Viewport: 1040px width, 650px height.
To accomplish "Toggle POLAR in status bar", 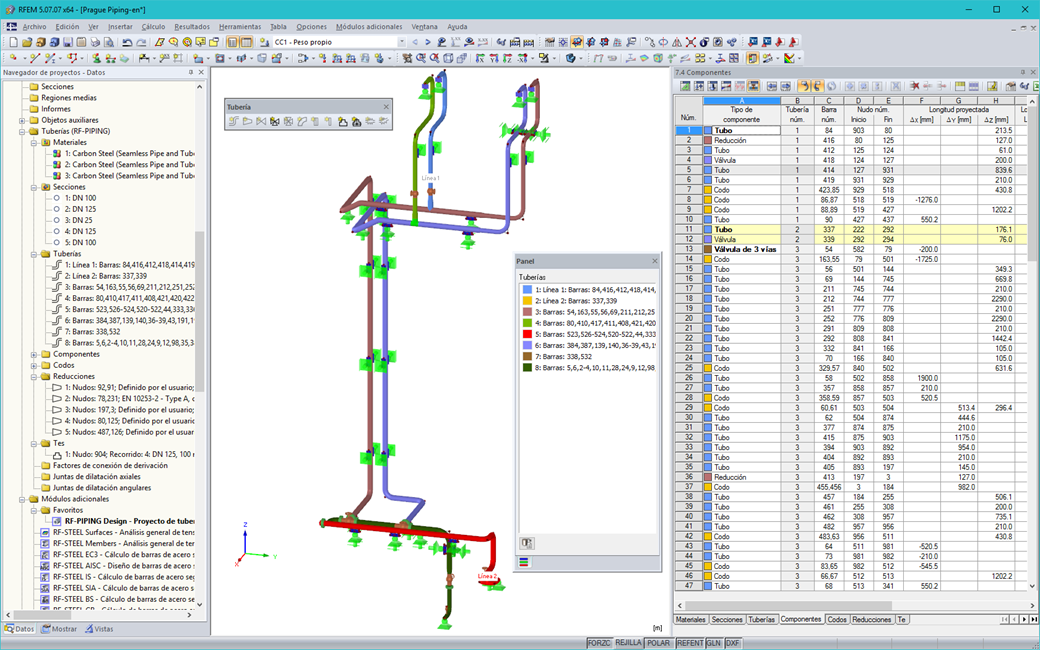I will point(658,643).
